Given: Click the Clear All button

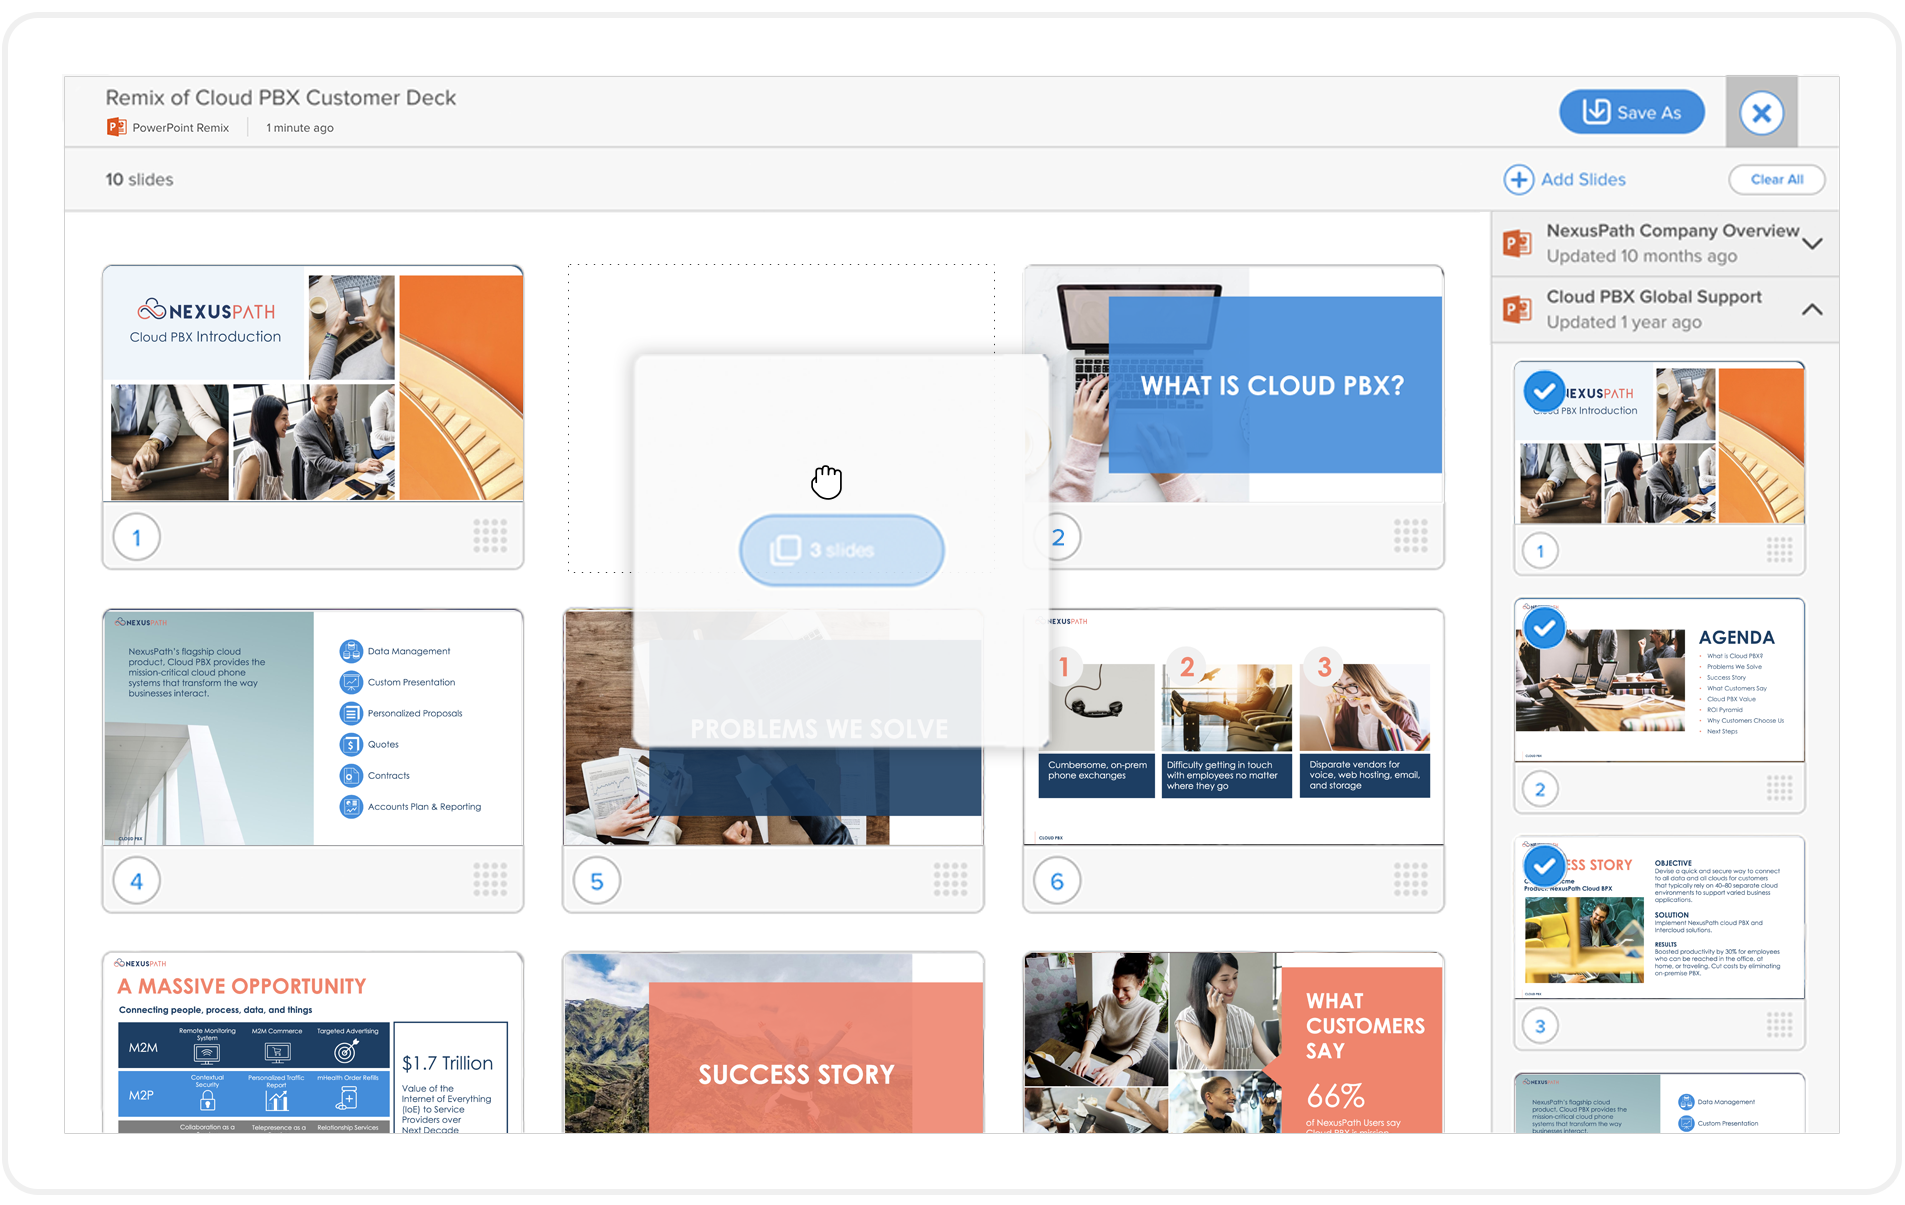Looking at the screenshot, I should [1777, 180].
